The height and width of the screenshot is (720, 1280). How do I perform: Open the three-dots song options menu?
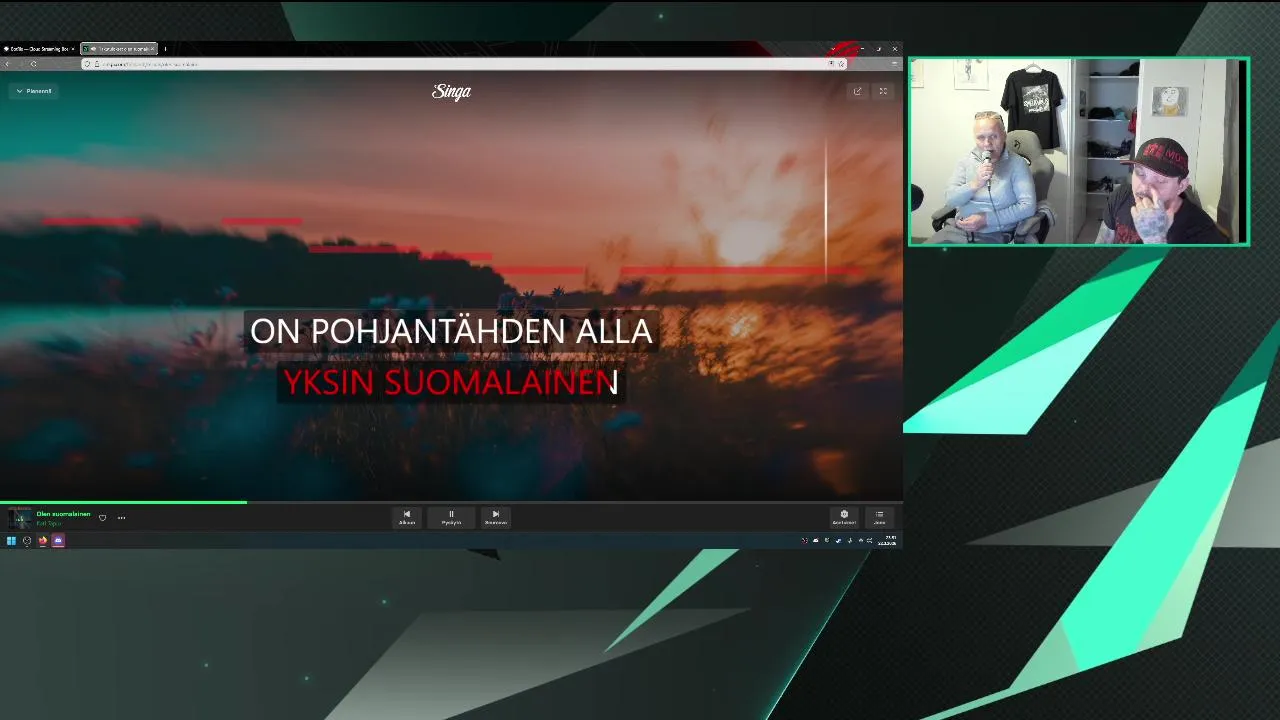[x=121, y=518]
